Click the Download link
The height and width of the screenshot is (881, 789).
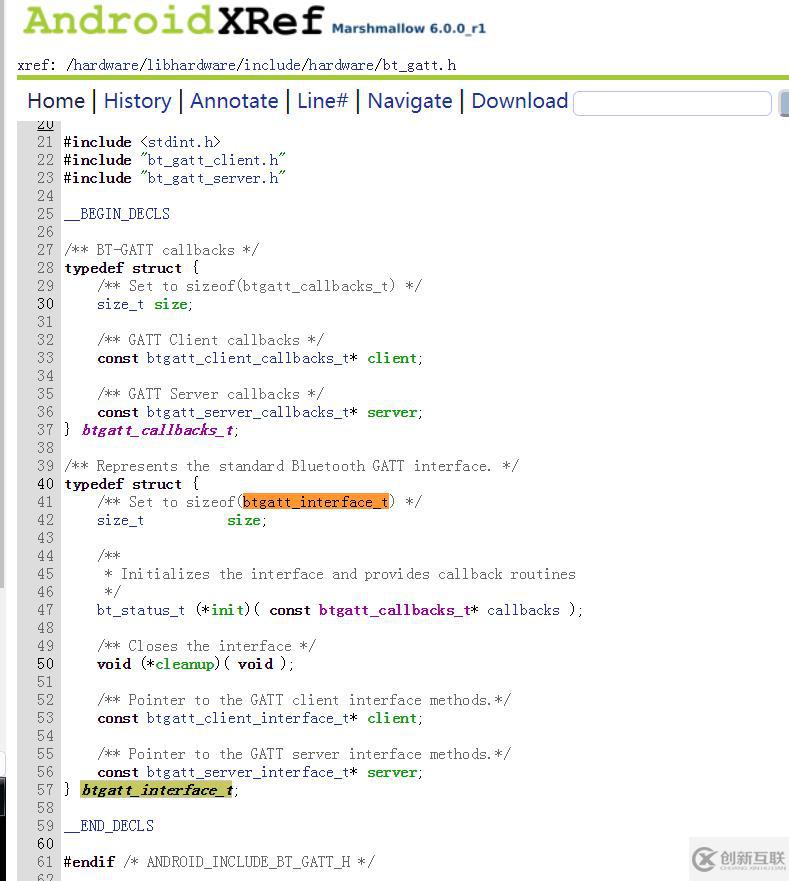click(520, 101)
